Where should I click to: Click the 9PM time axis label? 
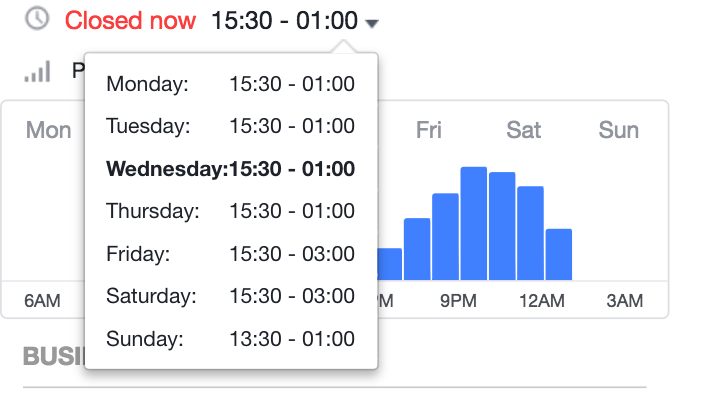tap(458, 301)
